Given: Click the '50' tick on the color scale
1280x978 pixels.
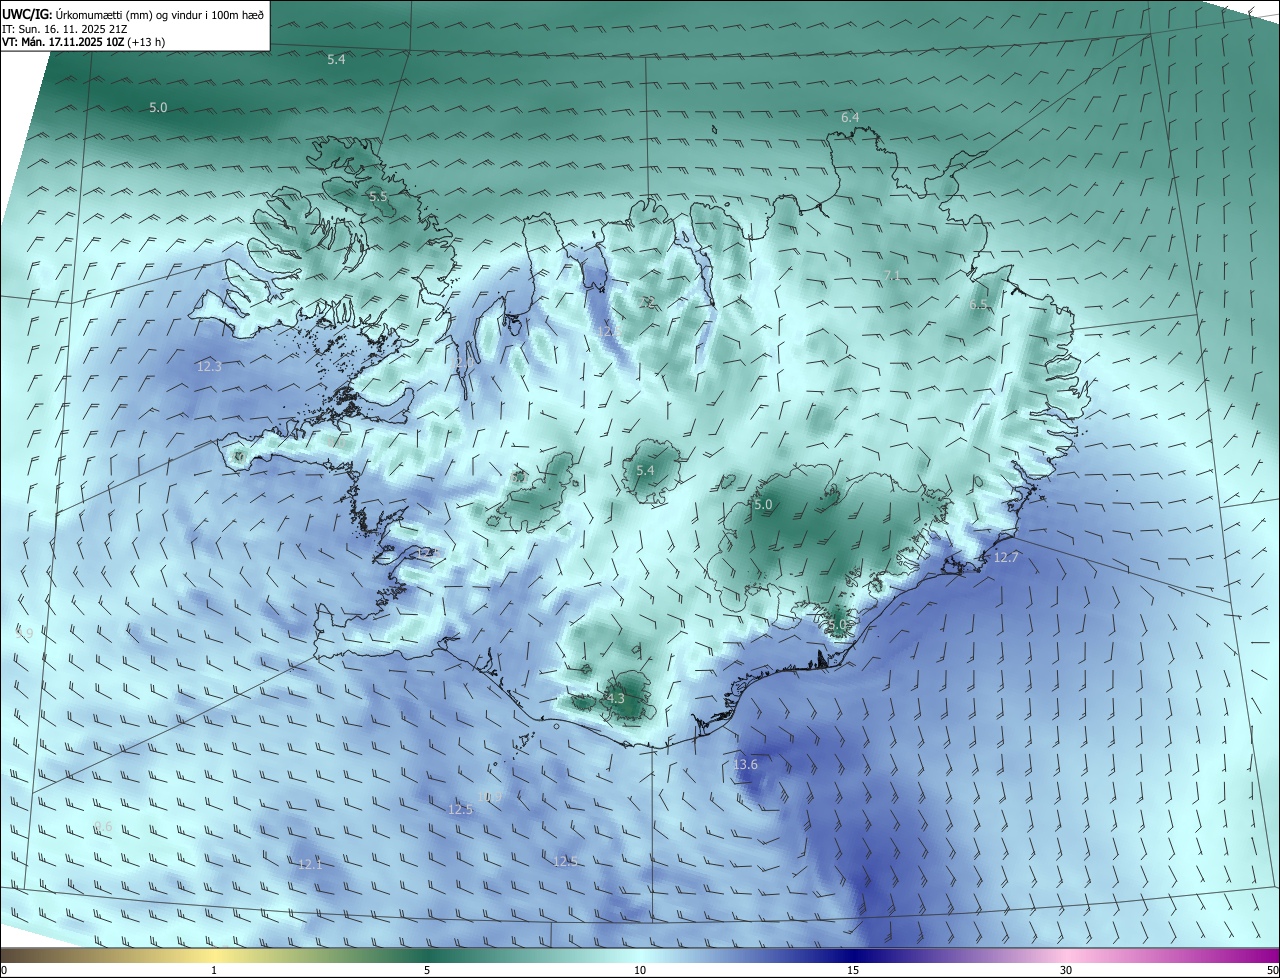Looking at the screenshot, I should (x=1272, y=971).
